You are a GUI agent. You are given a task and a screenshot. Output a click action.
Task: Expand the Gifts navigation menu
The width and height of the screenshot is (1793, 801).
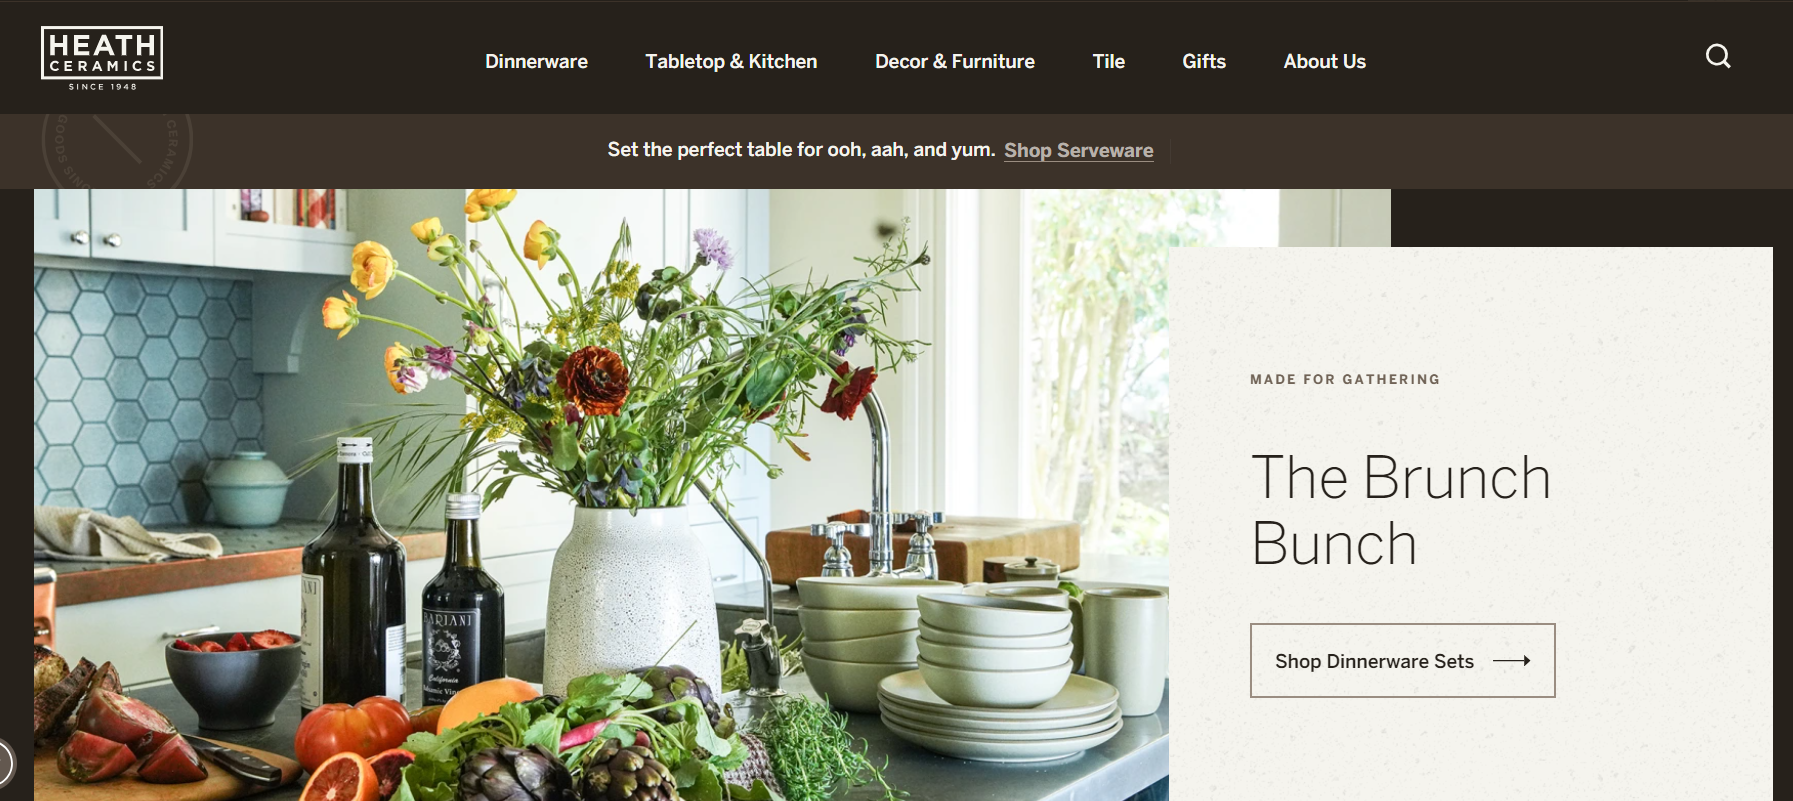(x=1204, y=61)
